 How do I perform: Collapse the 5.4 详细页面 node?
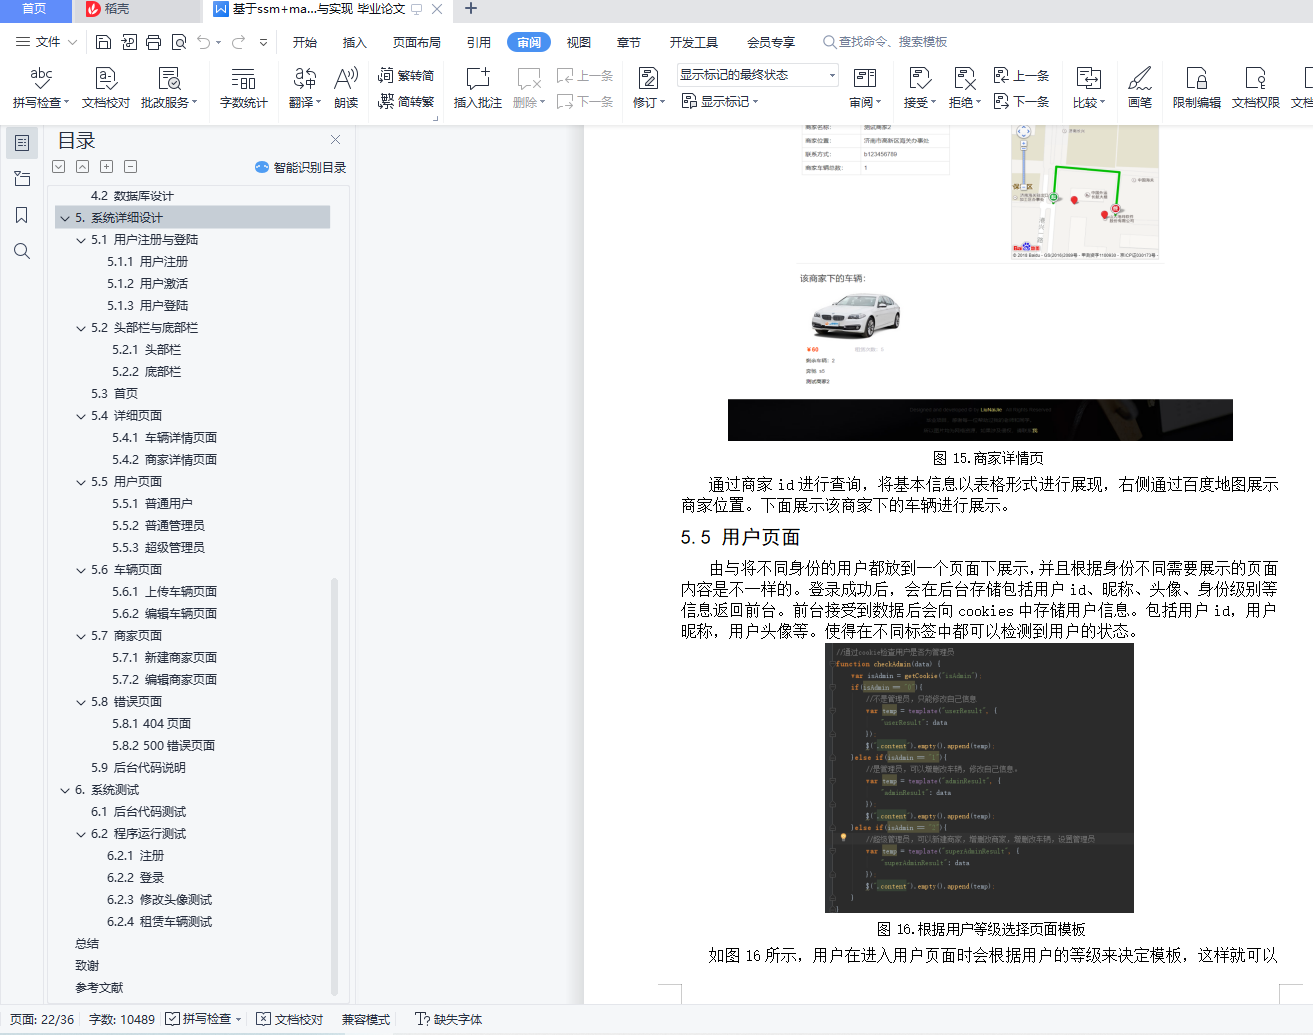[x=81, y=416]
